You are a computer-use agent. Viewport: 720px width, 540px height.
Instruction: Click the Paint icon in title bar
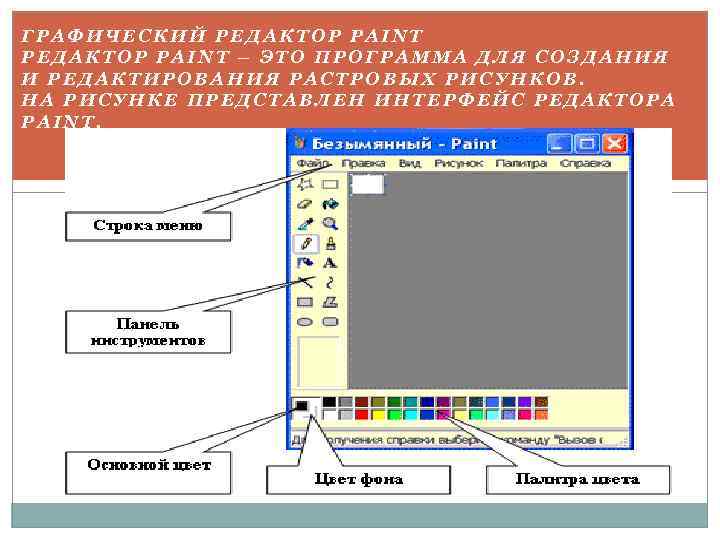pos(300,143)
